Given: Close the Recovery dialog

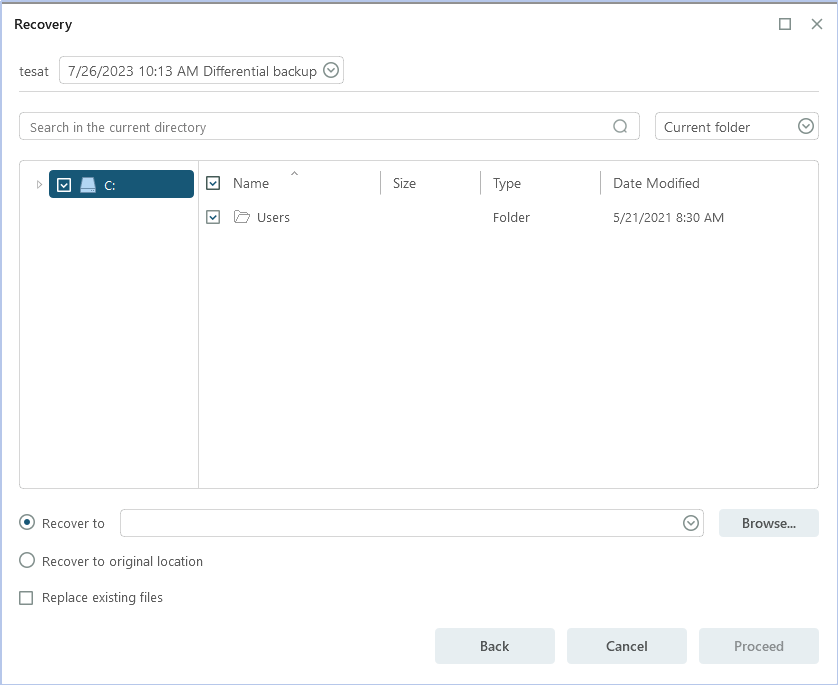Looking at the screenshot, I should pyautogui.click(x=817, y=24).
